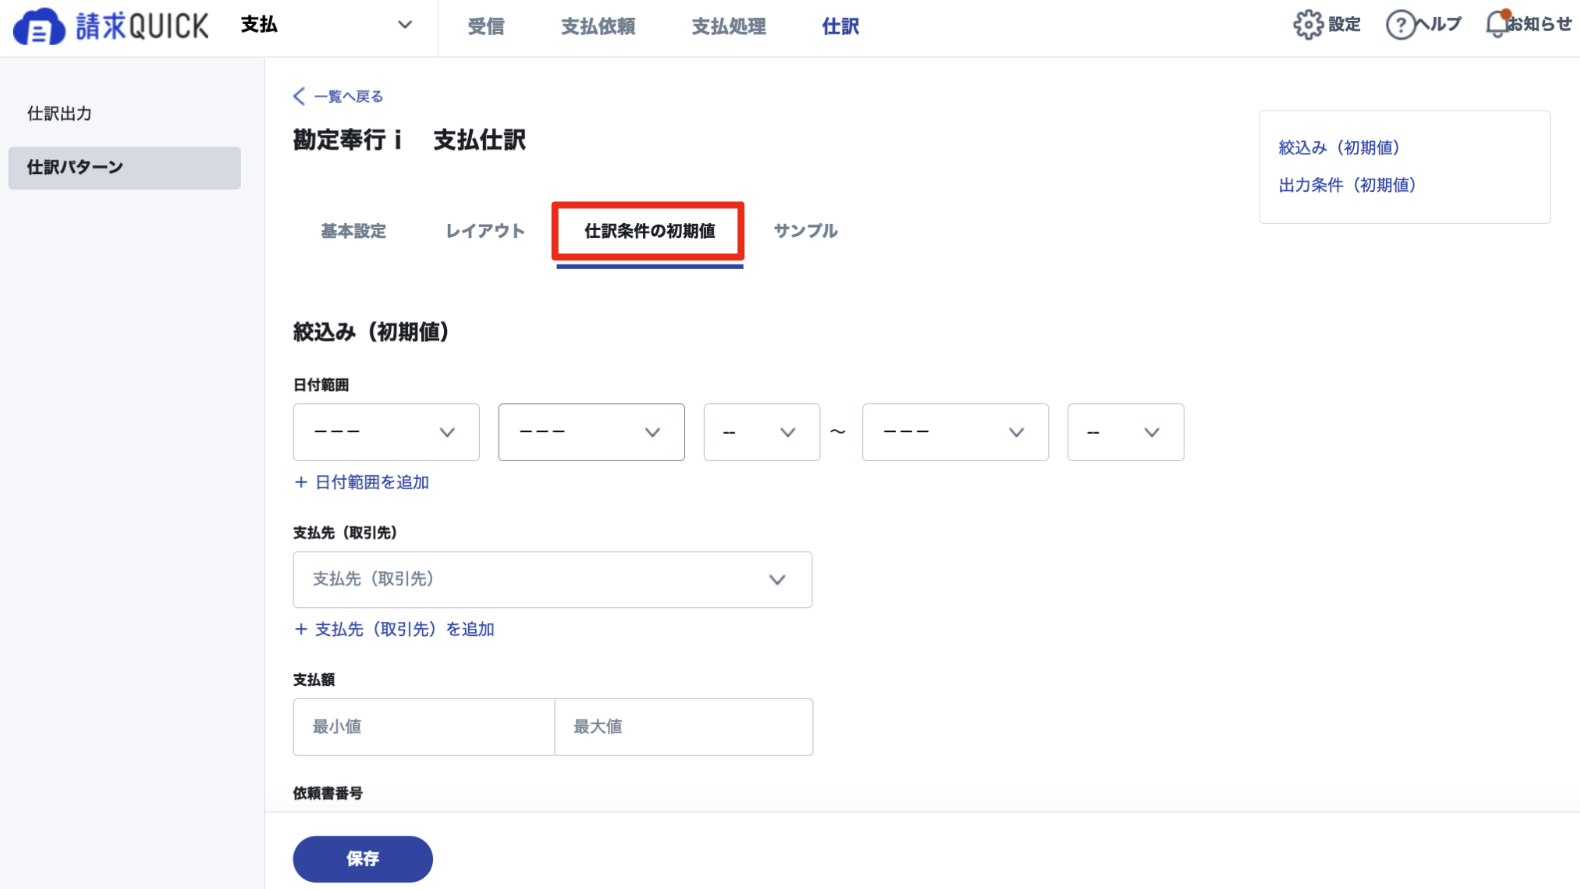Switch to the レイアウト tab
Screen dimensions: 1580x889
pyautogui.click(x=485, y=231)
